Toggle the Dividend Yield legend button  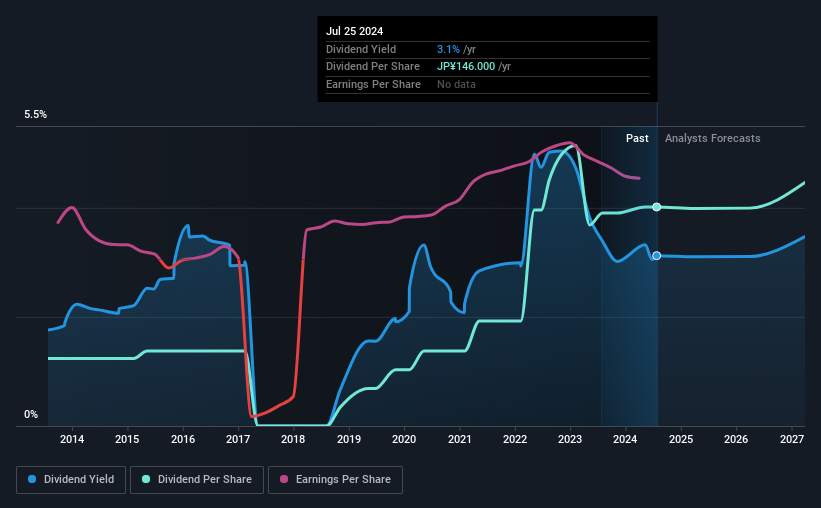(71, 480)
